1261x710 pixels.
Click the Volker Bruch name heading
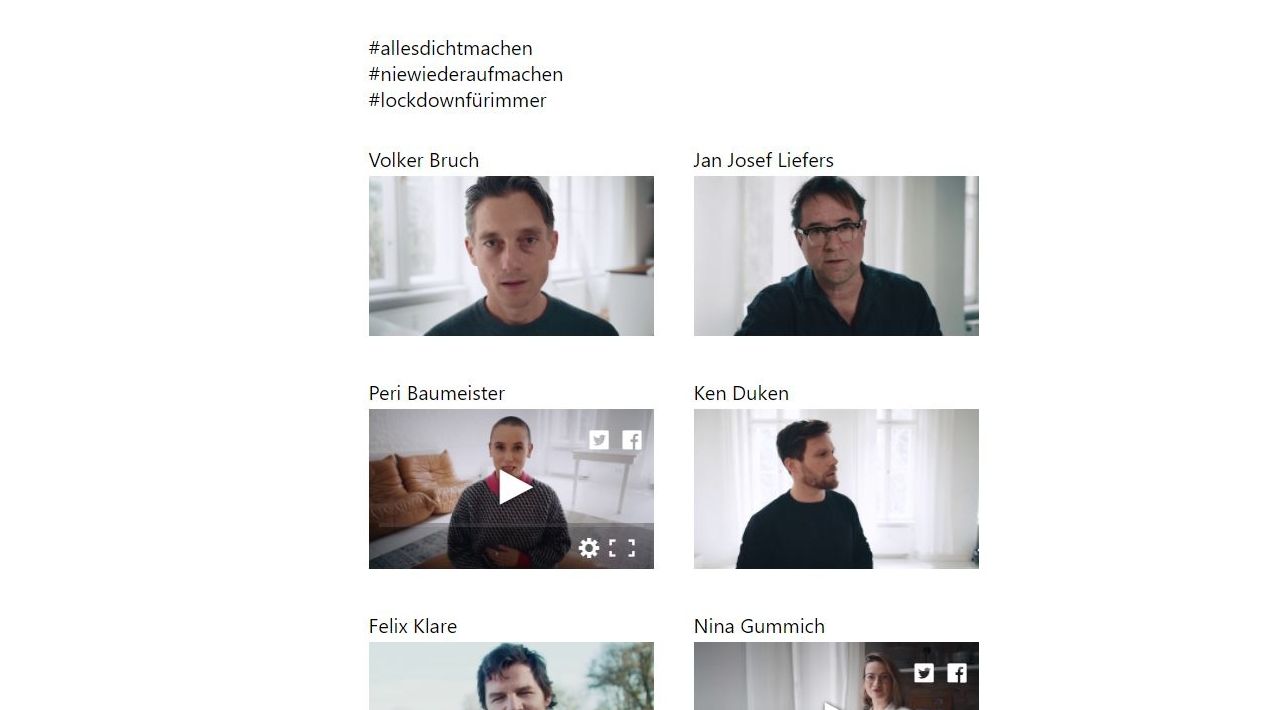click(424, 160)
